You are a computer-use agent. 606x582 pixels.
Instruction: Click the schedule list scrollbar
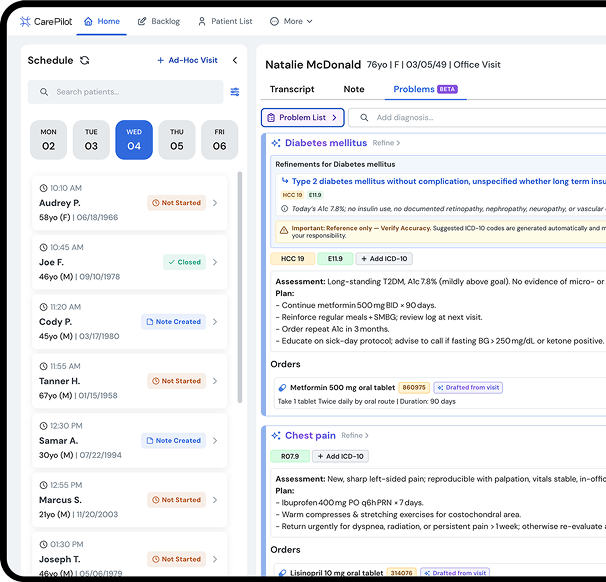240,288
